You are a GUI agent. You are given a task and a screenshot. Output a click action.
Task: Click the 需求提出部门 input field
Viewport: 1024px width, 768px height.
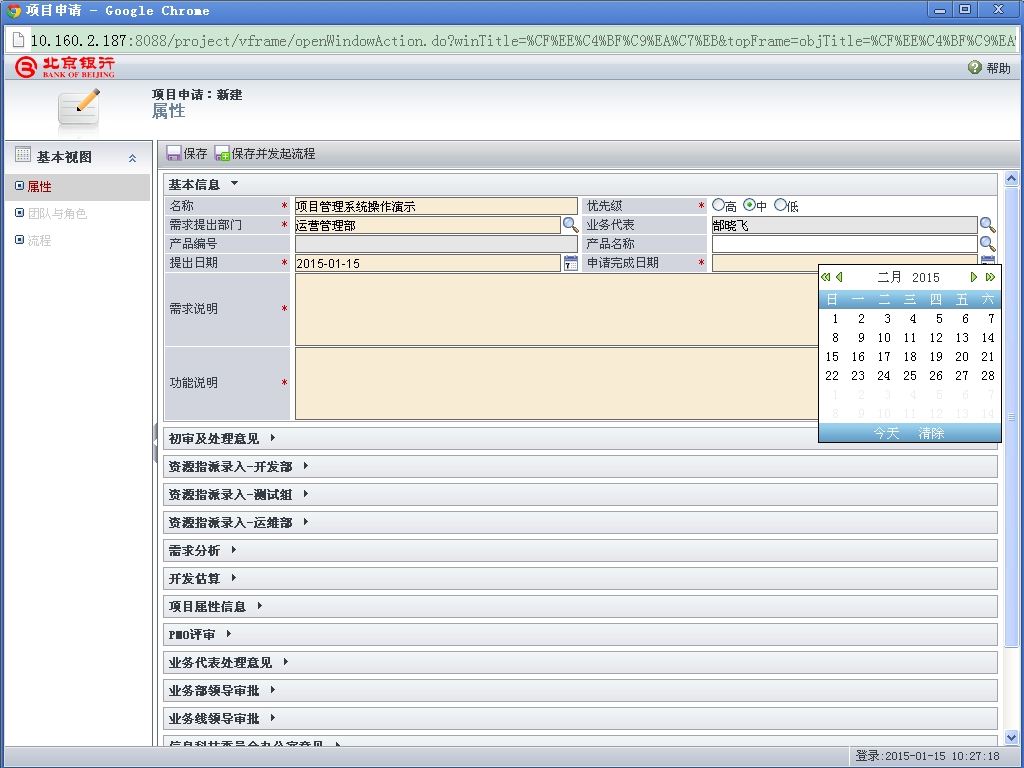(428, 225)
